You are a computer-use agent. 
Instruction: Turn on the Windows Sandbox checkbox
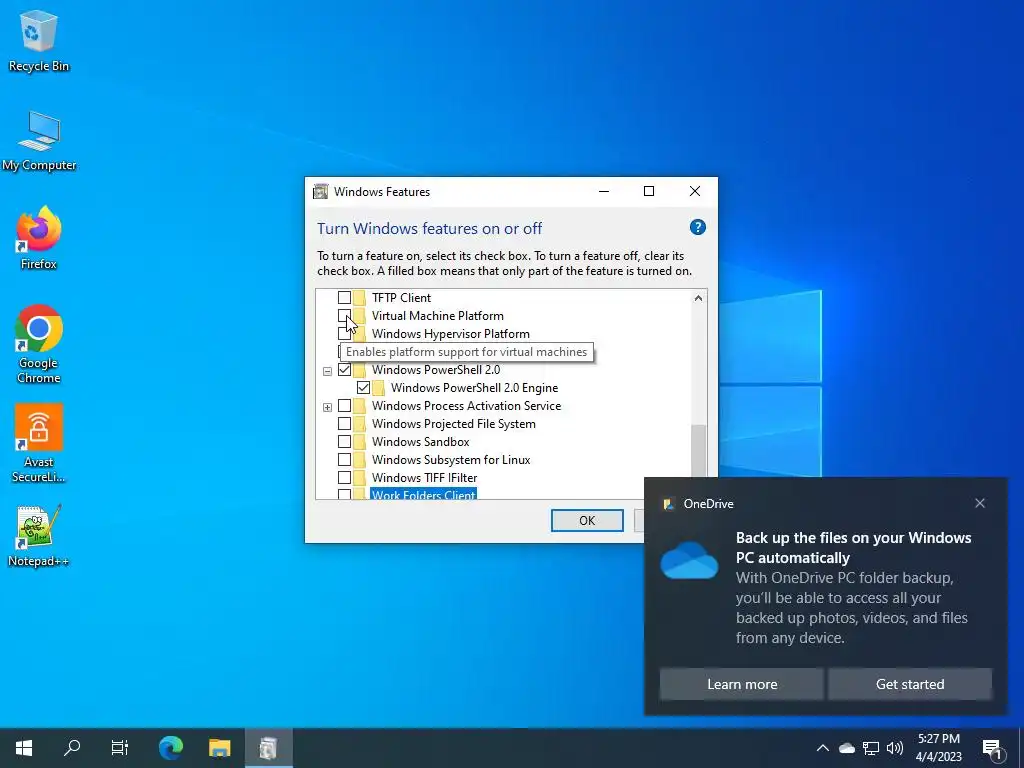[344, 441]
